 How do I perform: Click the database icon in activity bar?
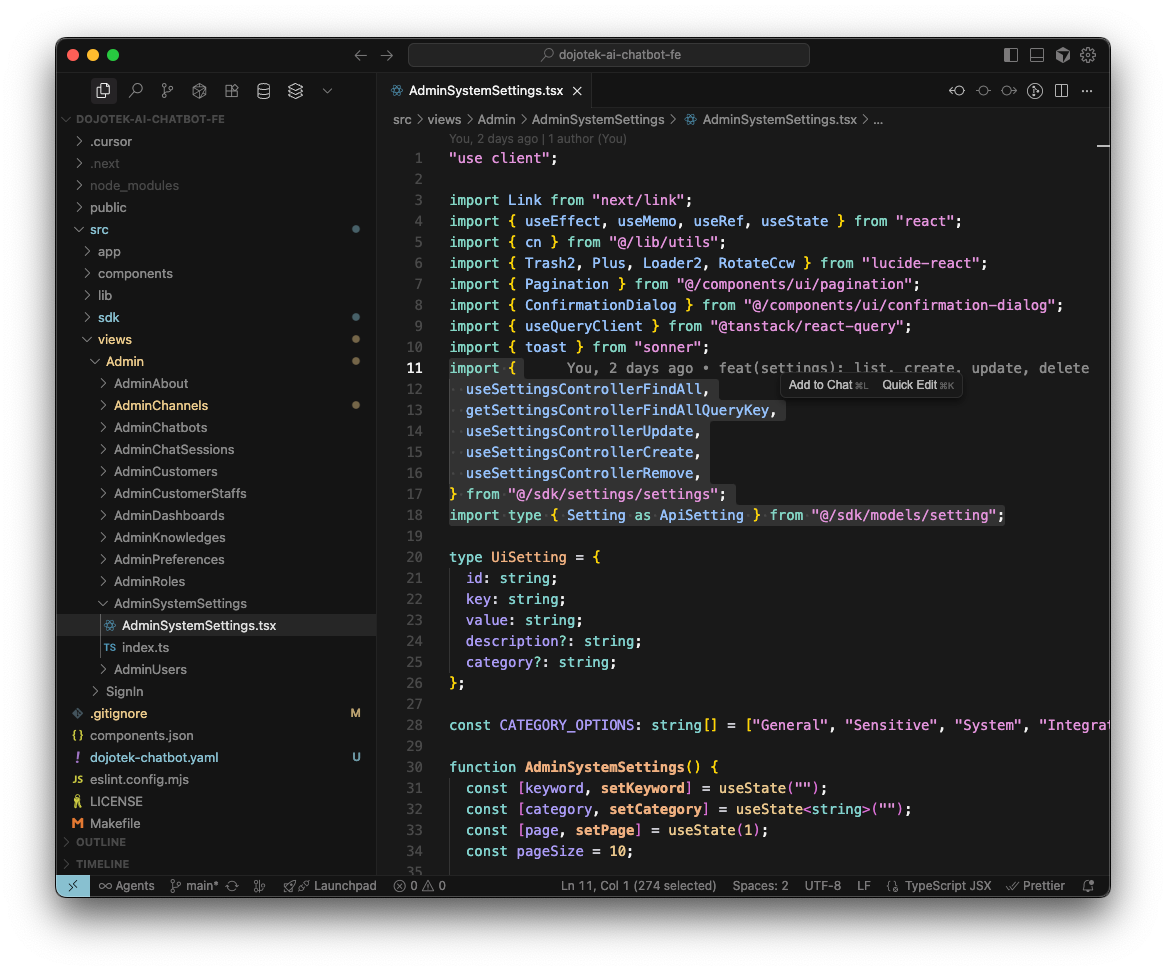pyautogui.click(x=263, y=91)
